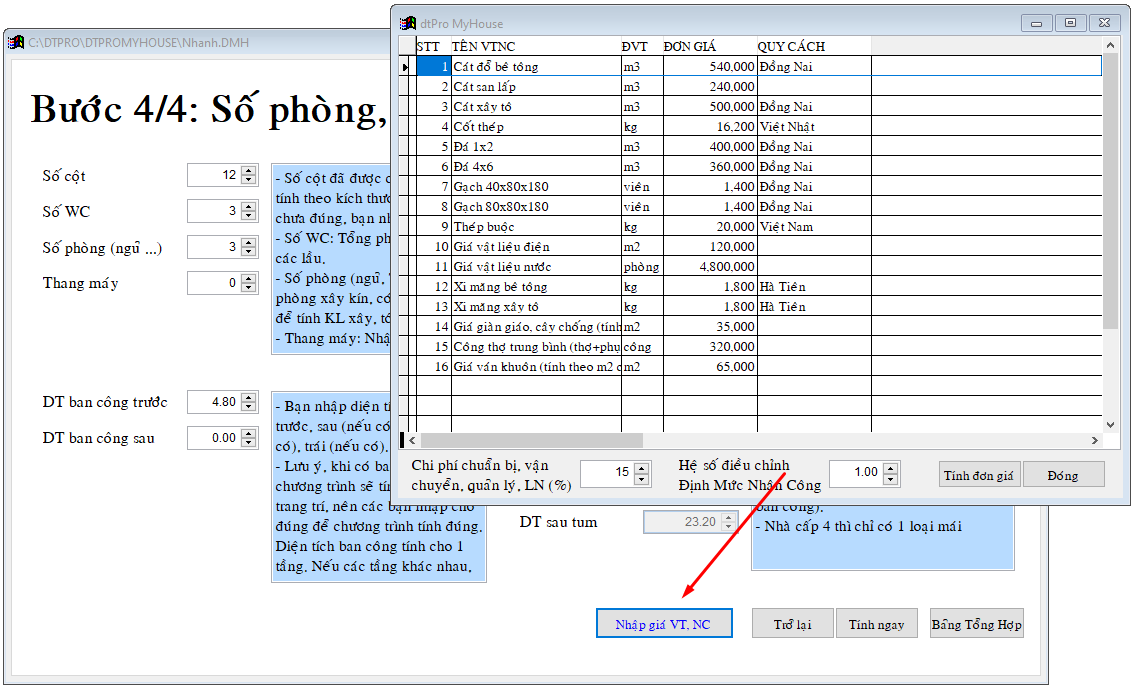Image resolution: width=1133 pixels, height=687 pixels.
Task: Close the price table with Đóng
Action: (x=1063, y=475)
